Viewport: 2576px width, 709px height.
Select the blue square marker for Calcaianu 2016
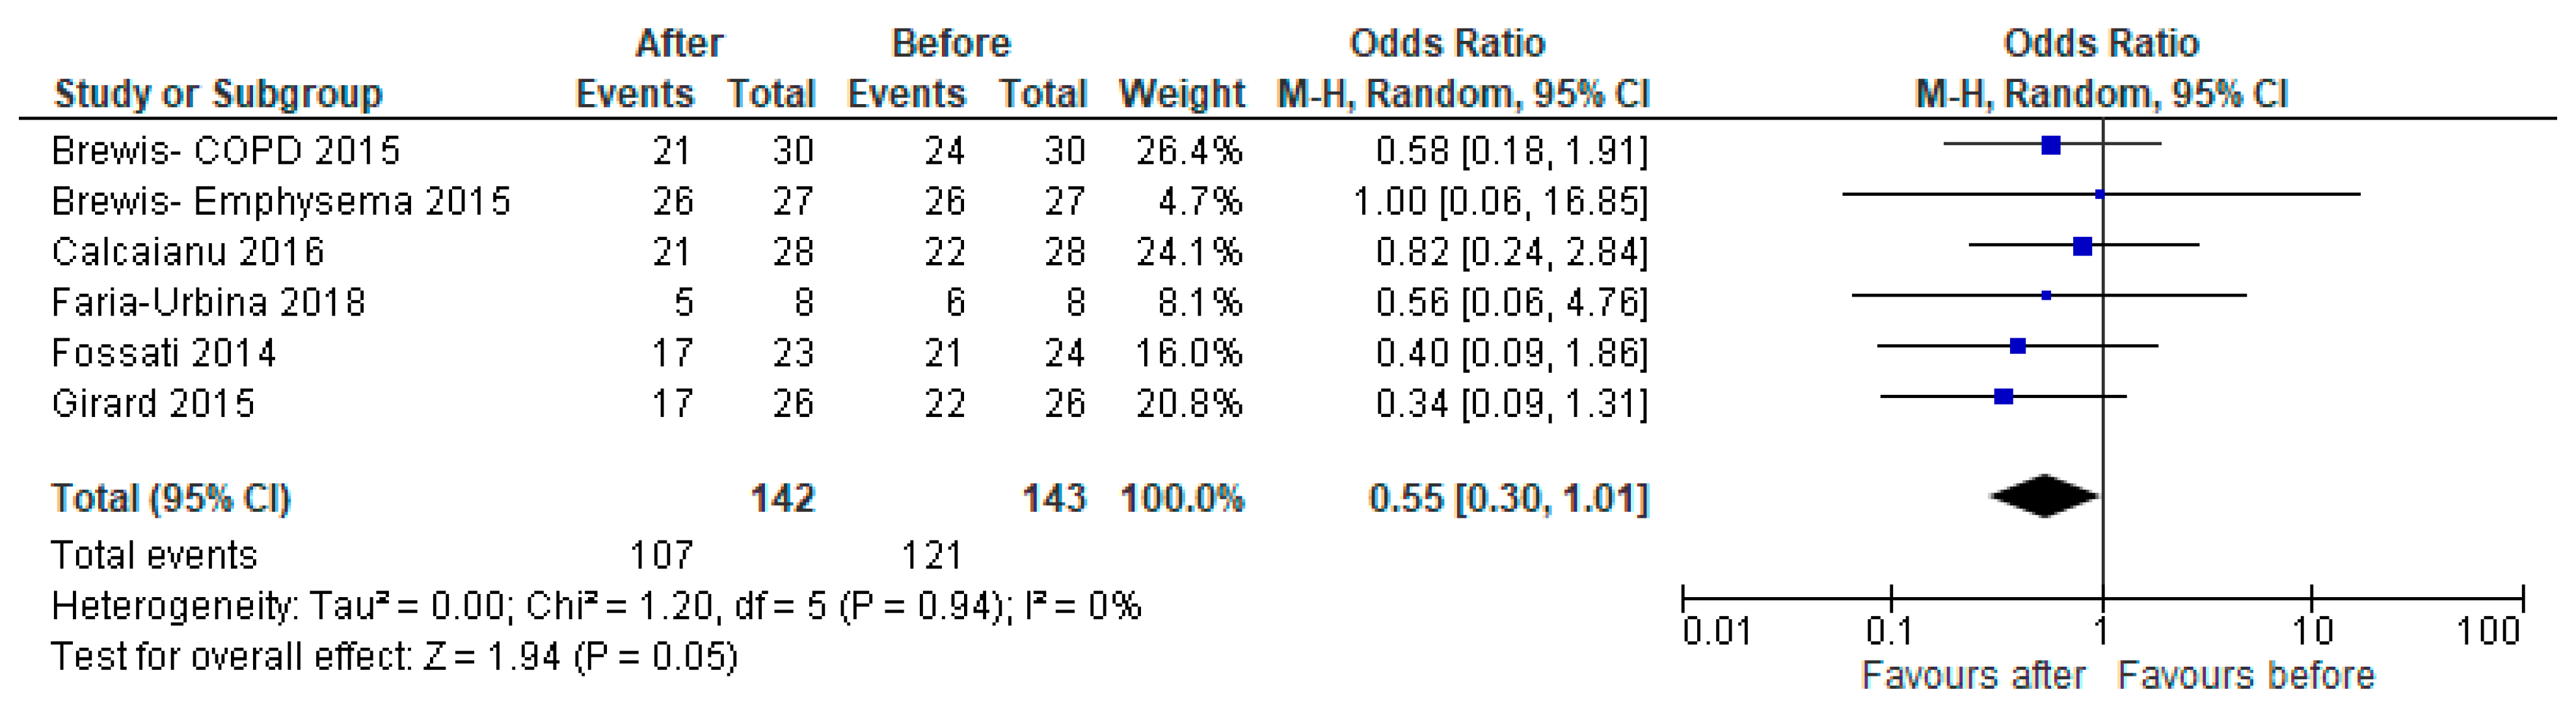(2083, 246)
